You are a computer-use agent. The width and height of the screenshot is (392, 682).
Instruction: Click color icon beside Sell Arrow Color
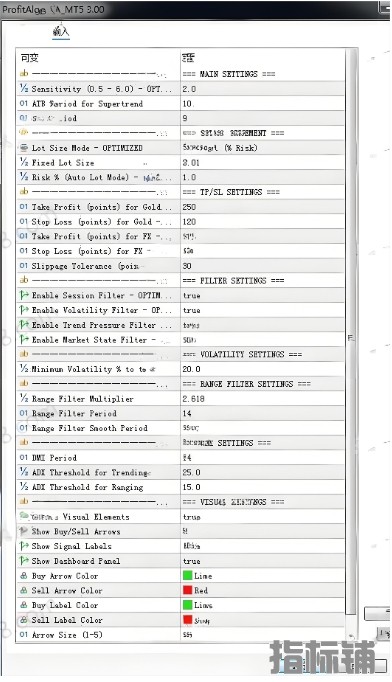(x=24, y=591)
